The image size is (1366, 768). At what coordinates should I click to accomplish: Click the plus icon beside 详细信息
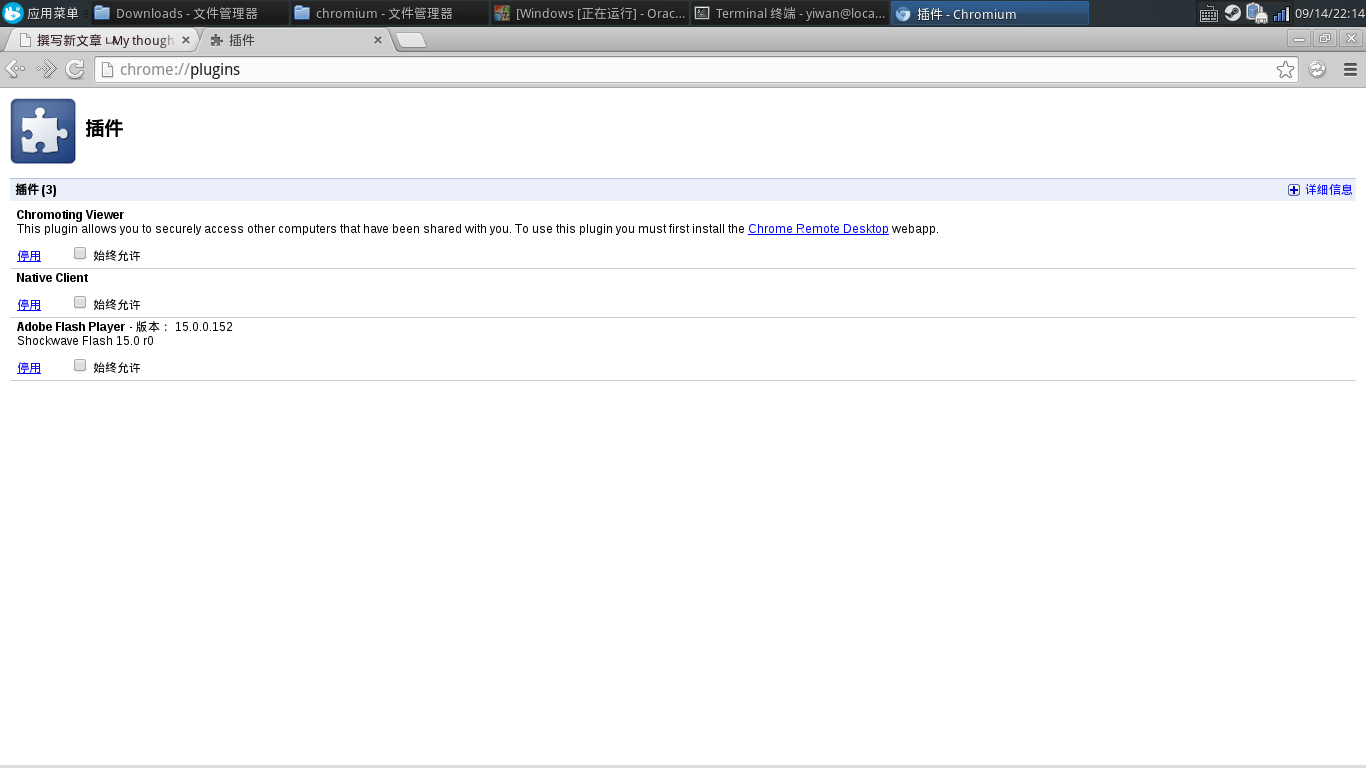[1294, 190]
